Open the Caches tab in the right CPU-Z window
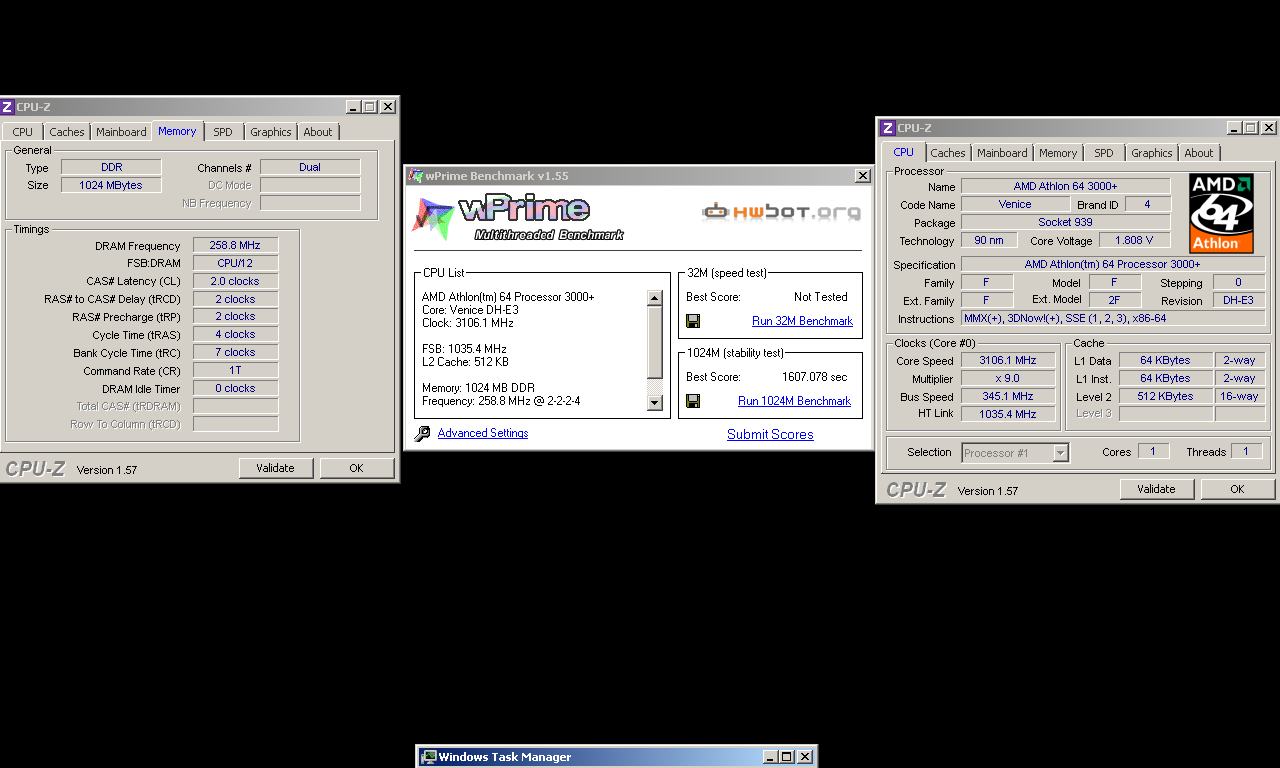Screen dimensions: 1280x768 point(948,153)
